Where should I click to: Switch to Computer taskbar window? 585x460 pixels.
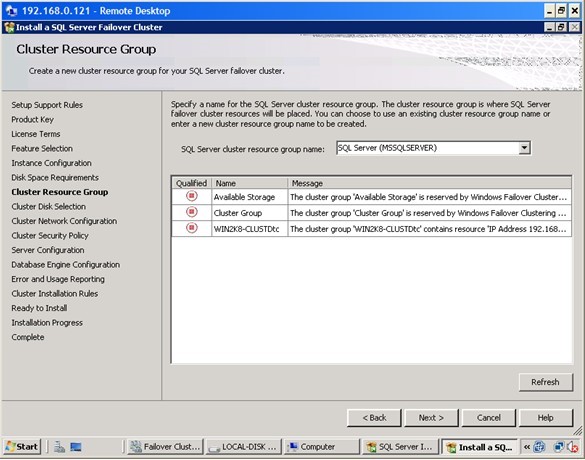tap(322, 447)
